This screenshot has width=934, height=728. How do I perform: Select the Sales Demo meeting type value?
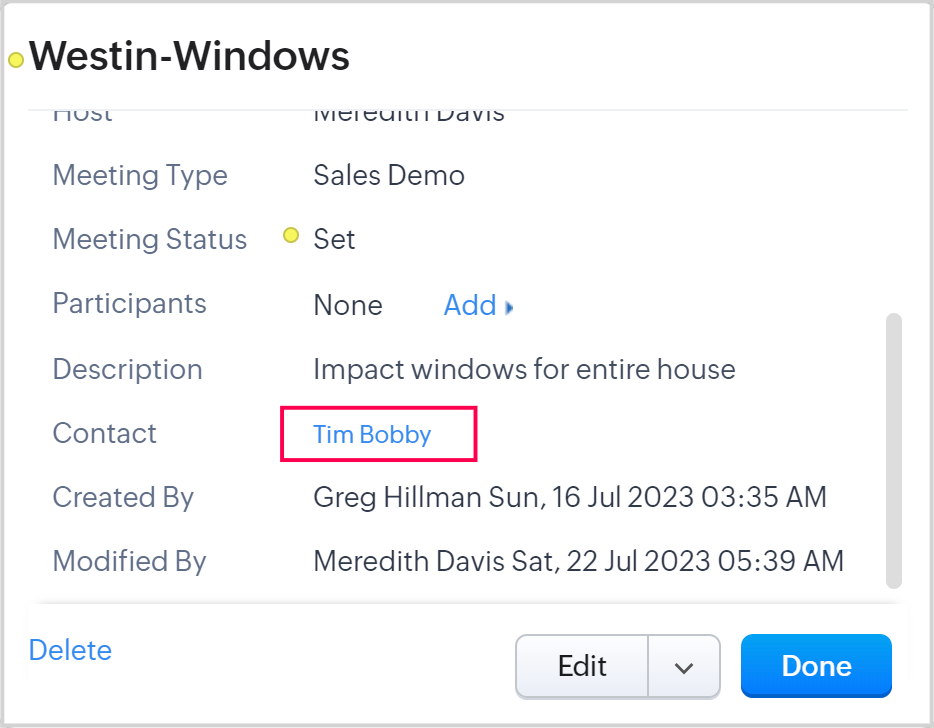pyautogui.click(x=389, y=176)
